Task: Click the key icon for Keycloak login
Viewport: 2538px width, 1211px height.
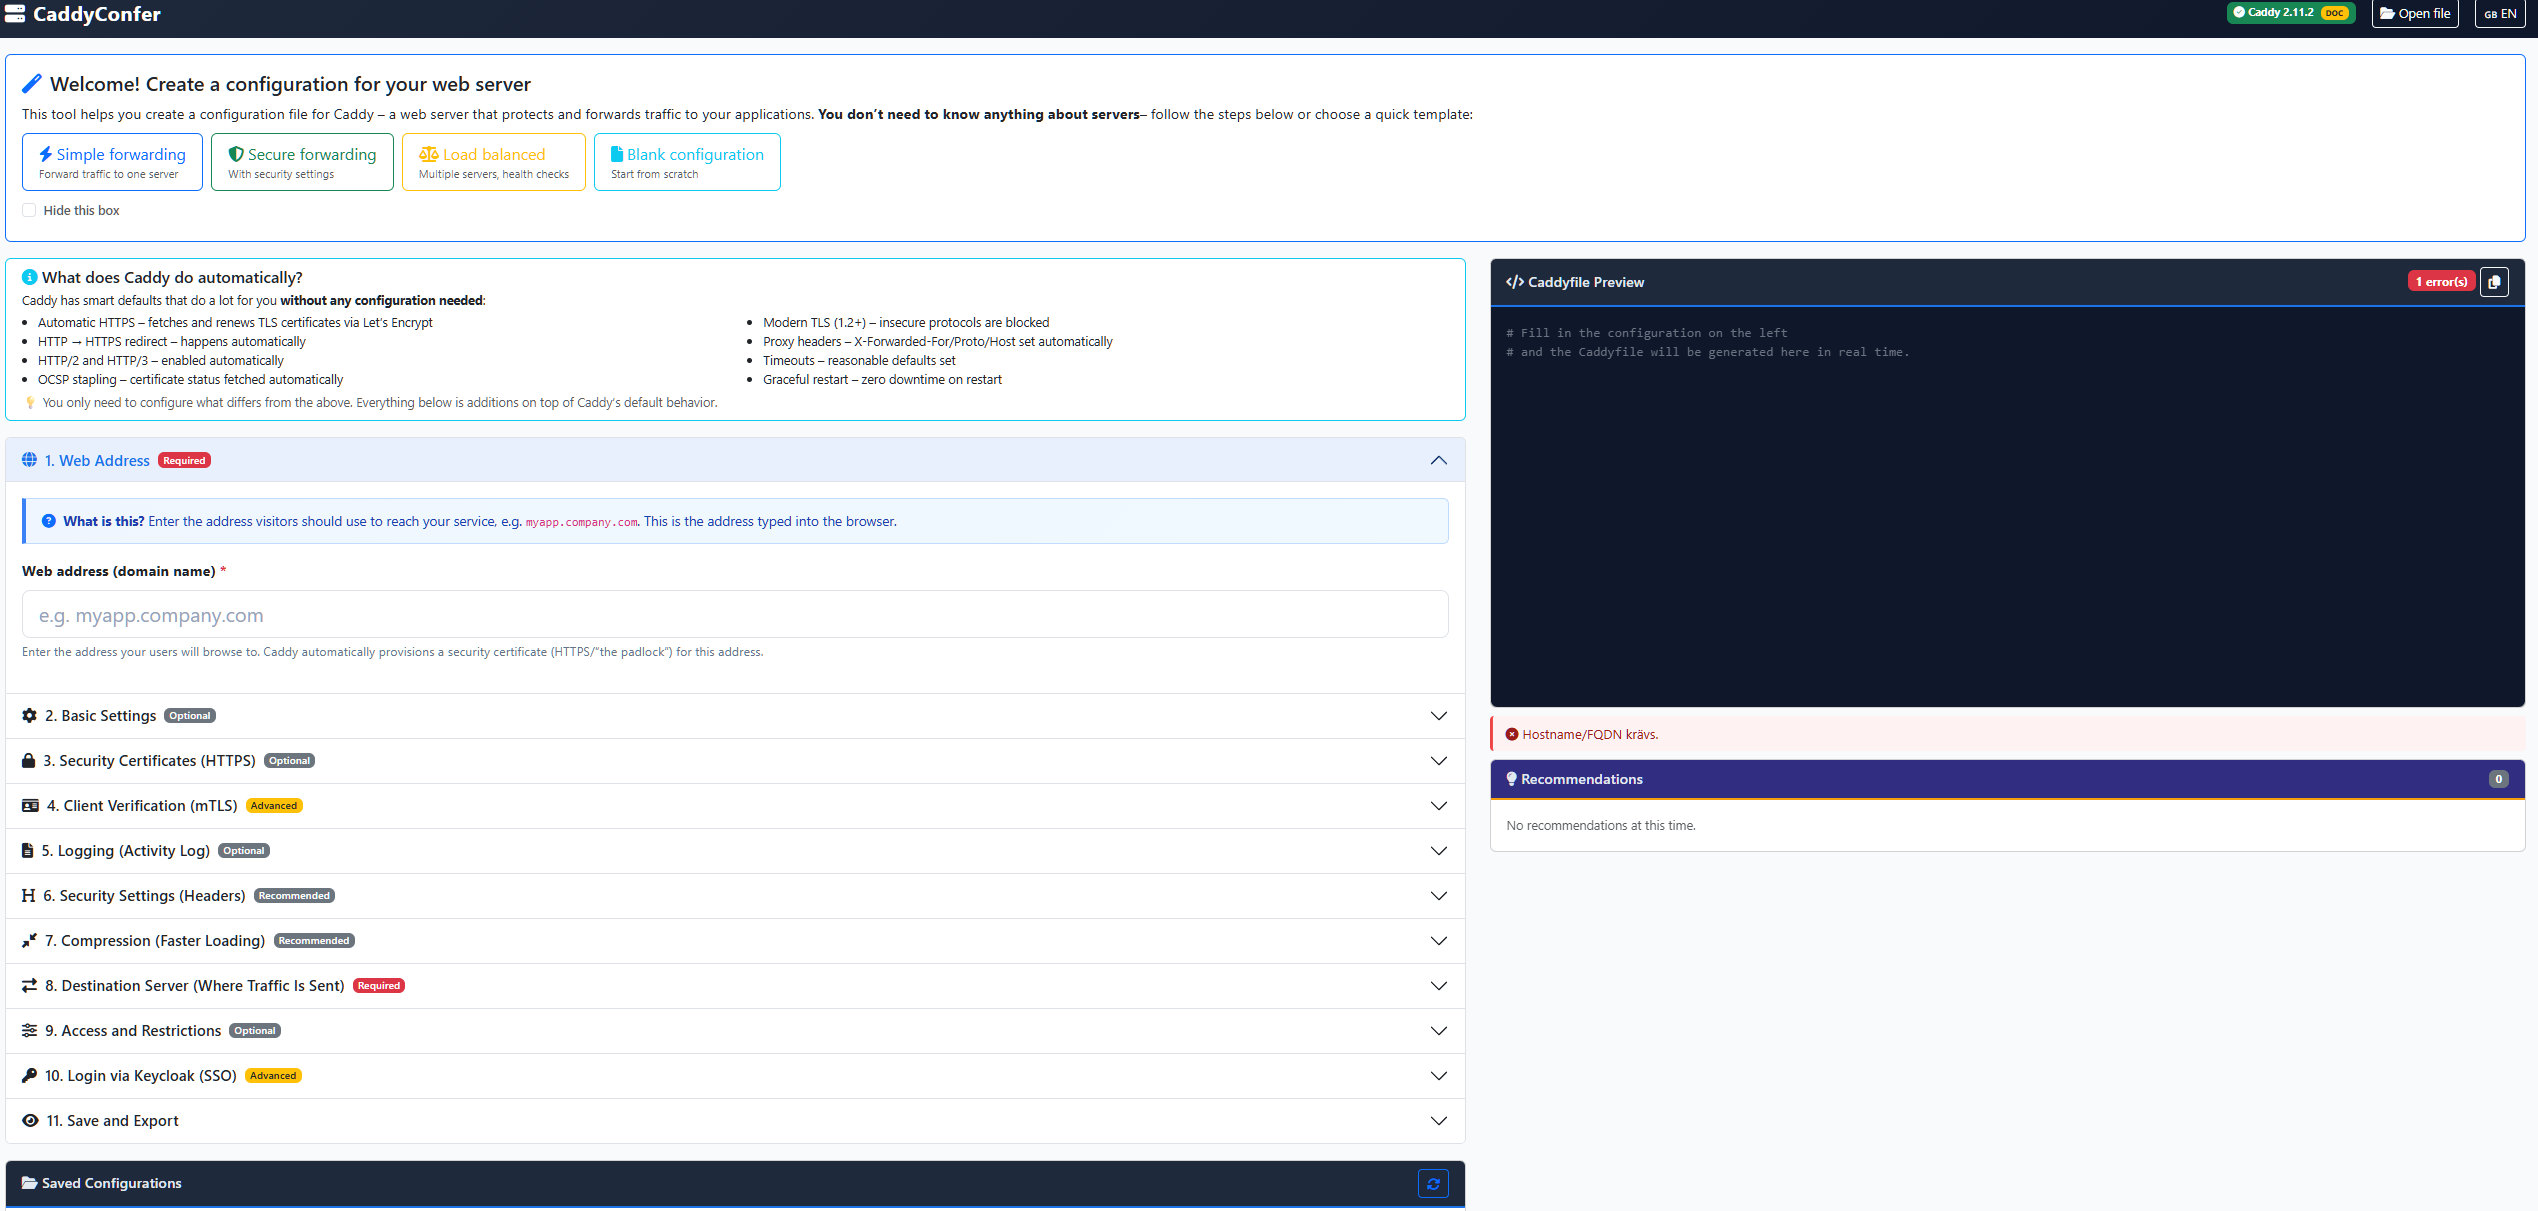Action: (29, 1076)
